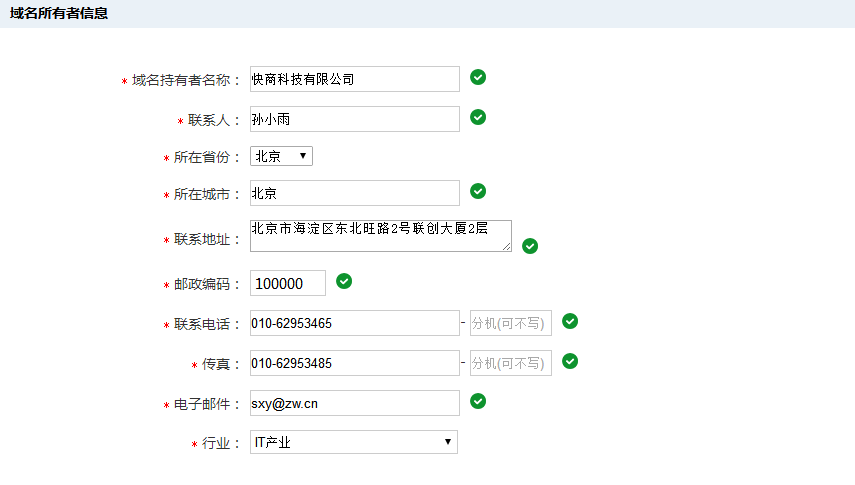This screenshot has height=485, width=855.
Task: Click the industry dropdown arrow
Action: [448, 442]
